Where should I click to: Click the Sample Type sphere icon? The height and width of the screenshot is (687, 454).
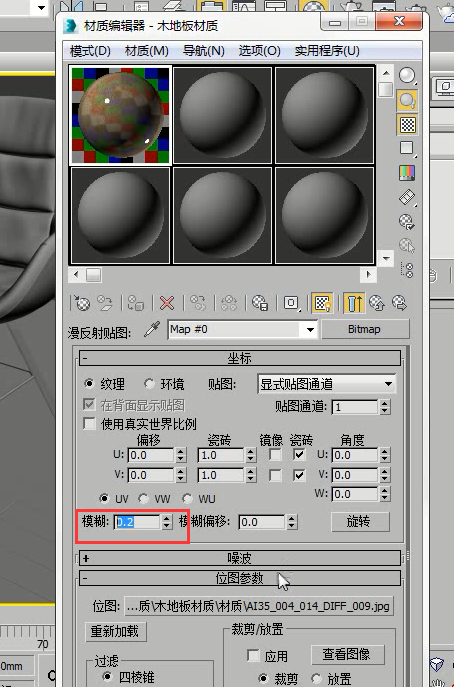point(407,76)
